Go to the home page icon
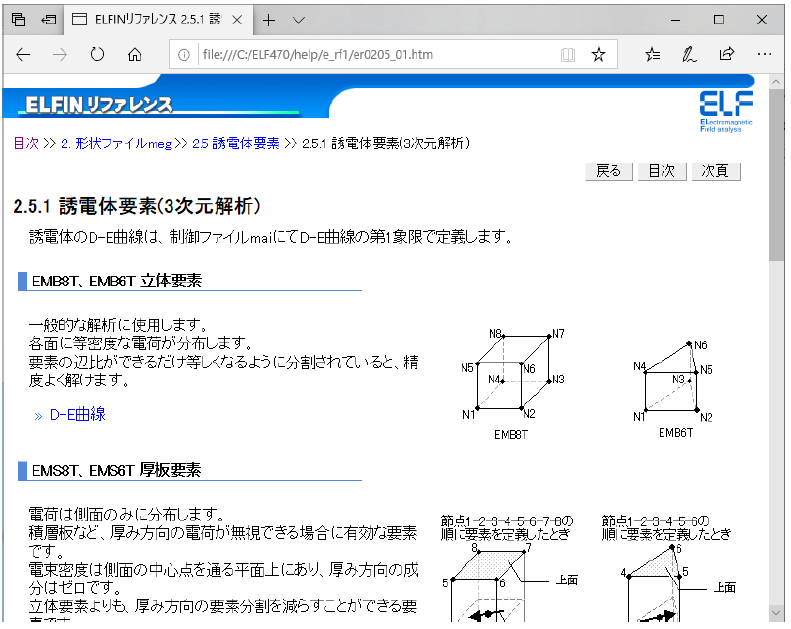791x629 pixels. click(134, 54)
